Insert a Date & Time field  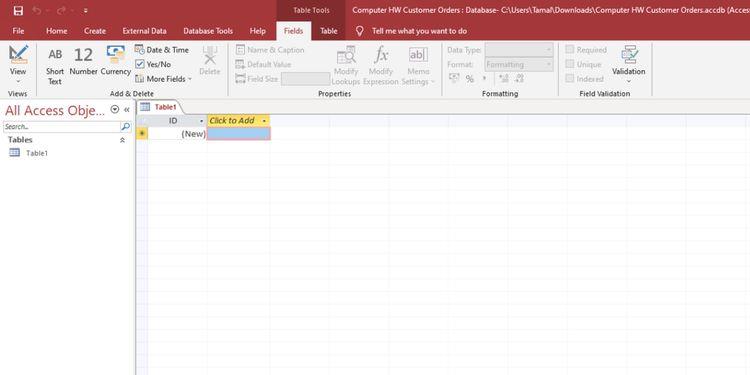162,50
